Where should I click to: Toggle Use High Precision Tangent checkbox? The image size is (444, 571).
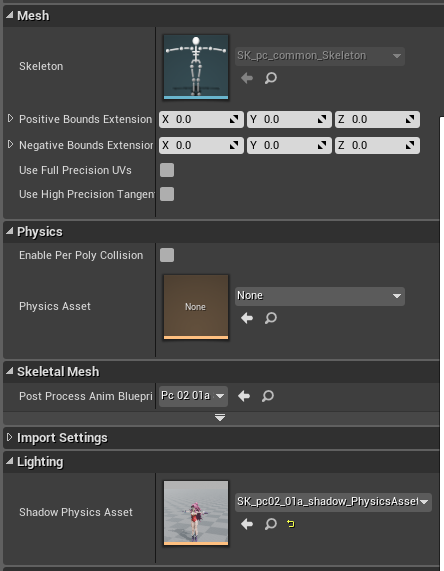tap(167, 194)
